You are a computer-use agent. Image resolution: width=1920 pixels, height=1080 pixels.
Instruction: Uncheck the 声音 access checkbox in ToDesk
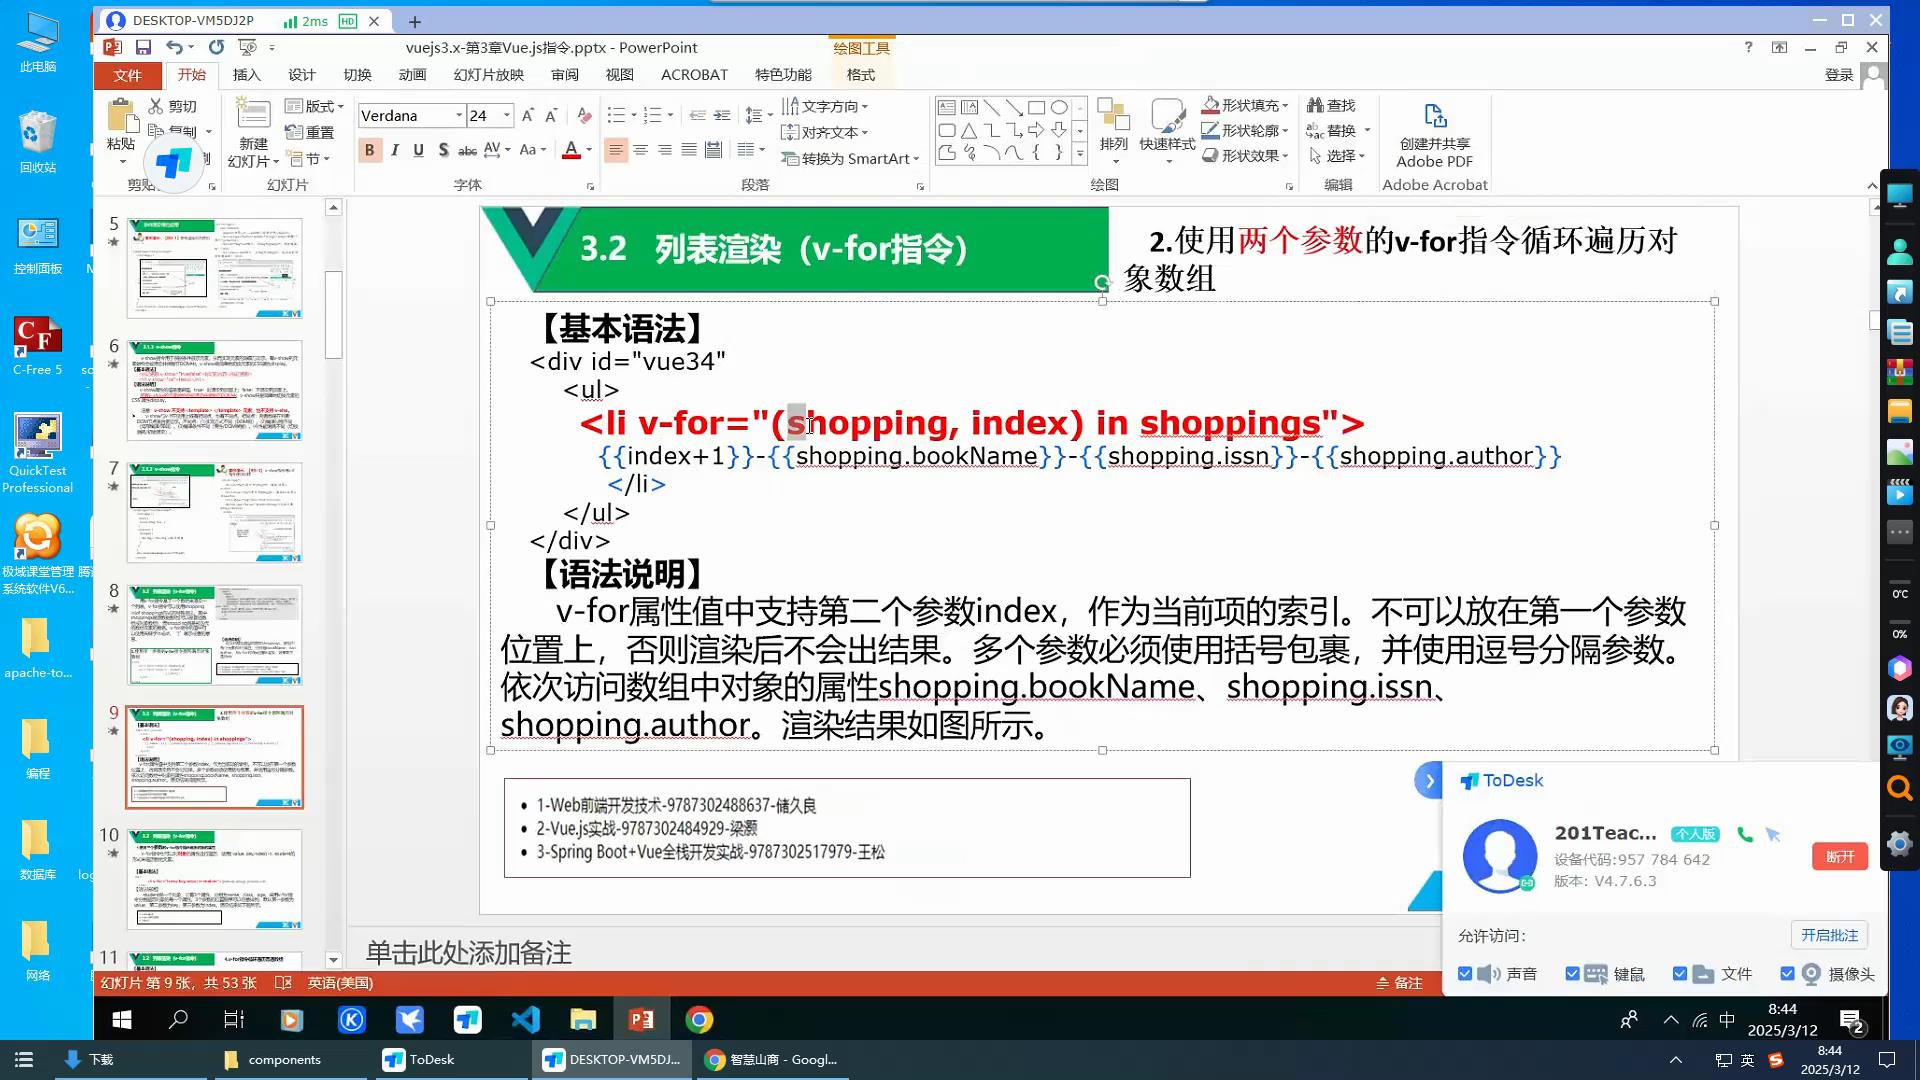1465,974
